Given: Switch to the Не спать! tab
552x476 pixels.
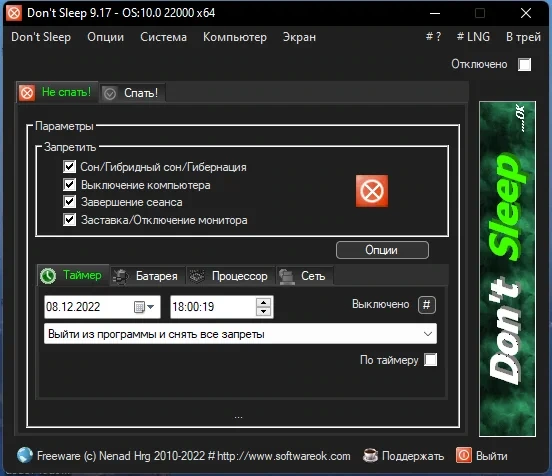Looking at the screenshot, I should tap(57, 93).
